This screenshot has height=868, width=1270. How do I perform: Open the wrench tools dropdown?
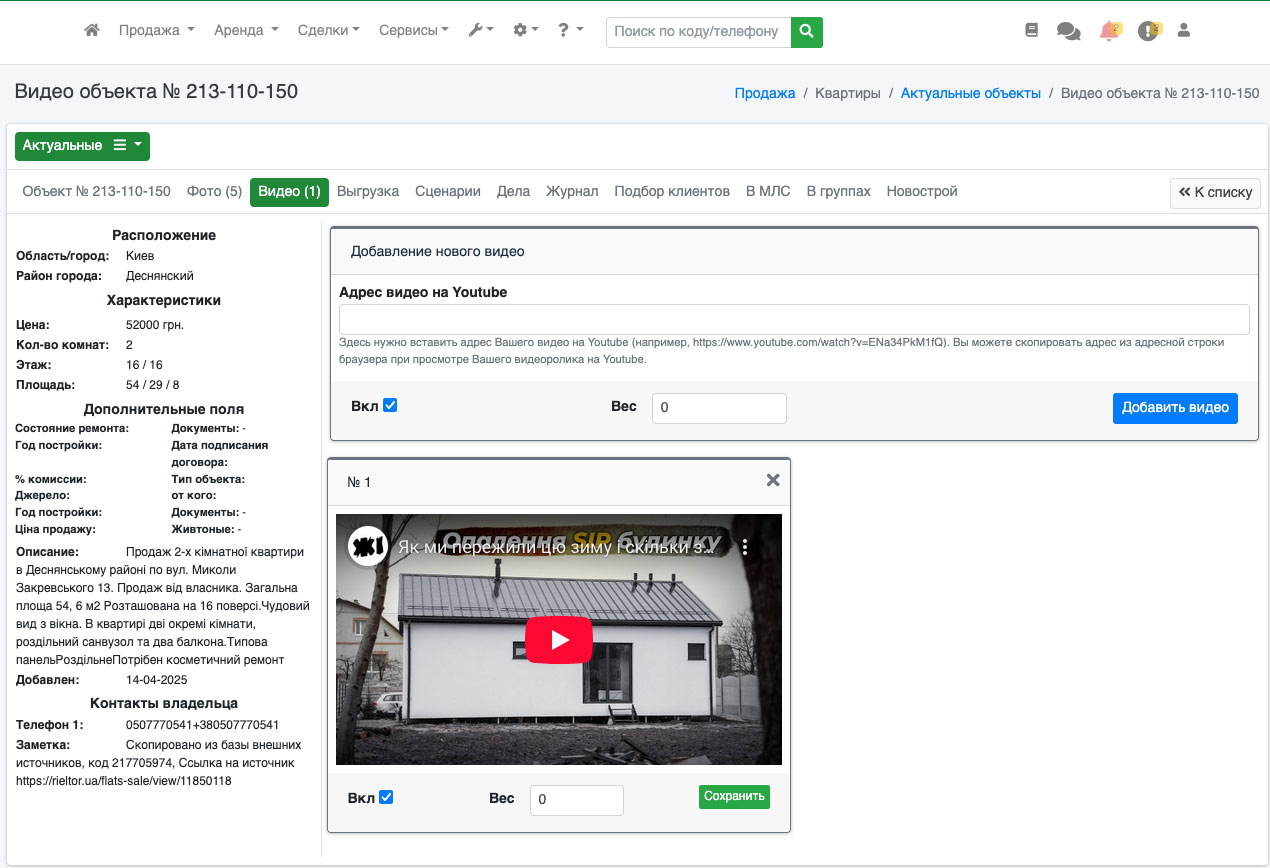tap(480, 31)
